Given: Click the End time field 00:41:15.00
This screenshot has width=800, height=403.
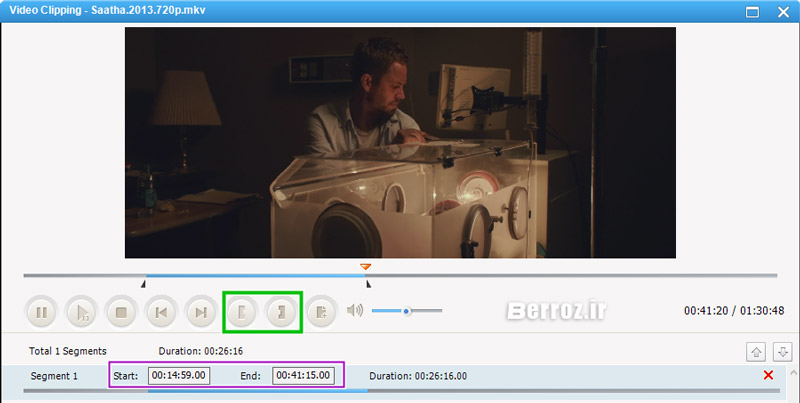Looking at the screenshot, I should 303,376.
